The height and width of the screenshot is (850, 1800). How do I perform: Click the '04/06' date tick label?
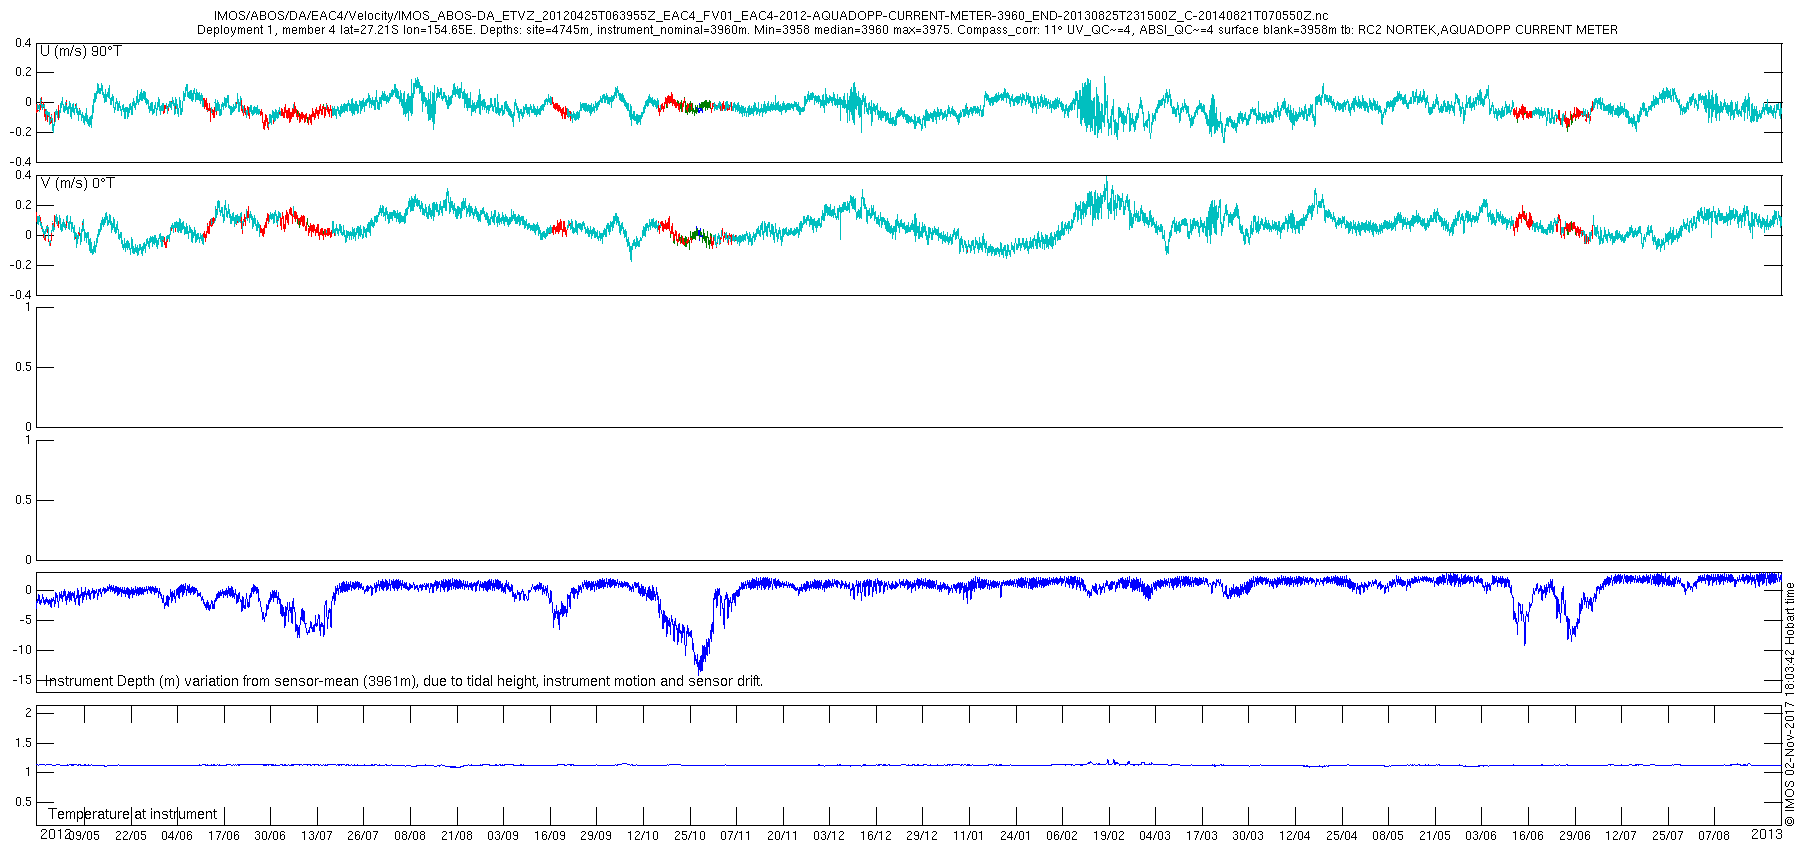point(177,836)
